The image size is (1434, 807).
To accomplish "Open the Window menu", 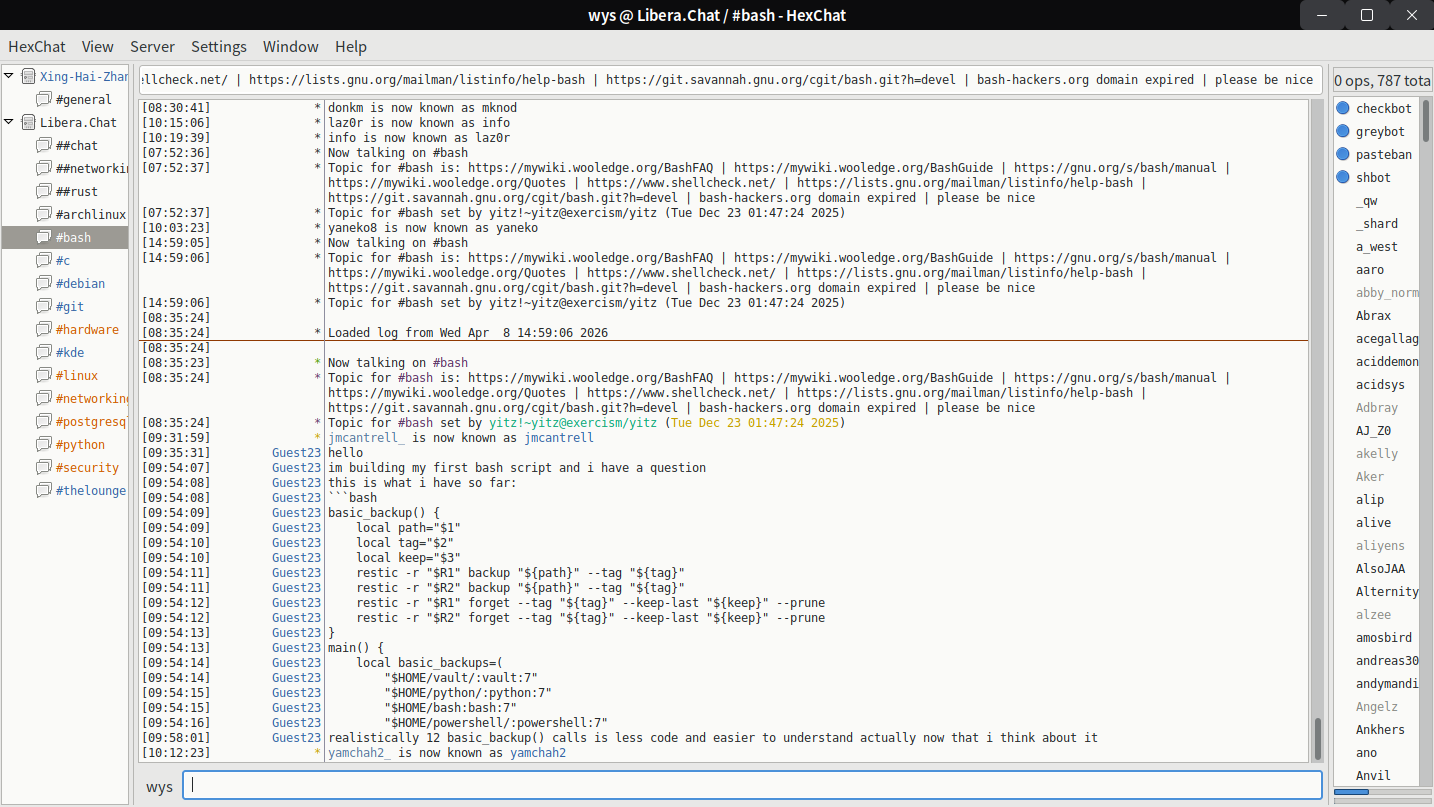I will click(290, 46).
